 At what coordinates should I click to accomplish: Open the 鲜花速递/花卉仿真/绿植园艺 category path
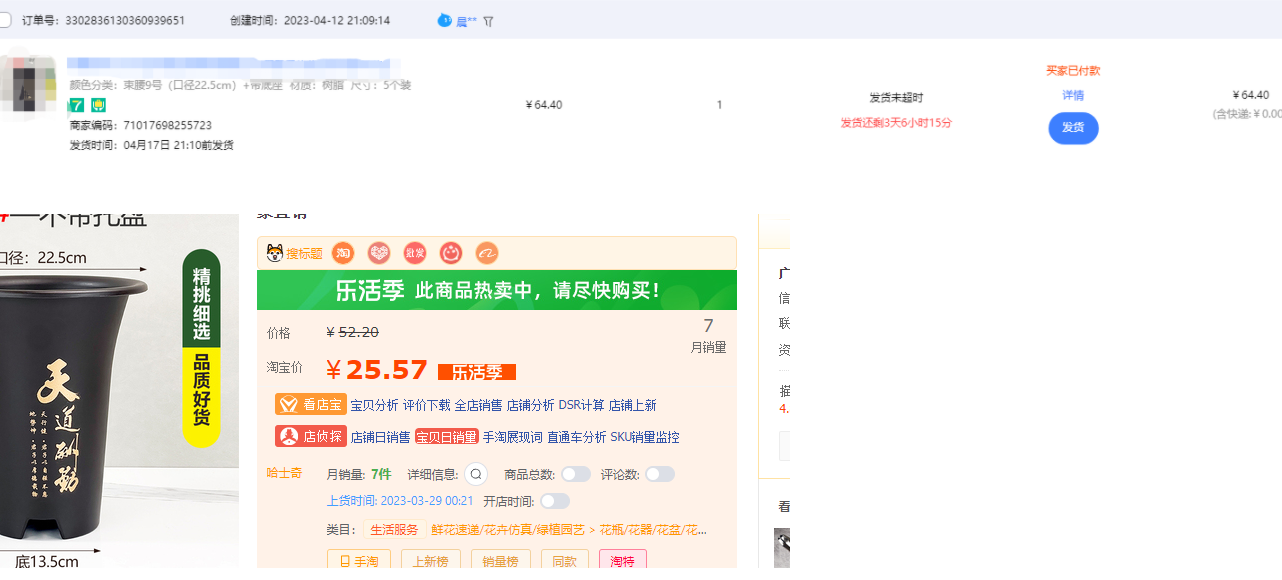[509, 530]
